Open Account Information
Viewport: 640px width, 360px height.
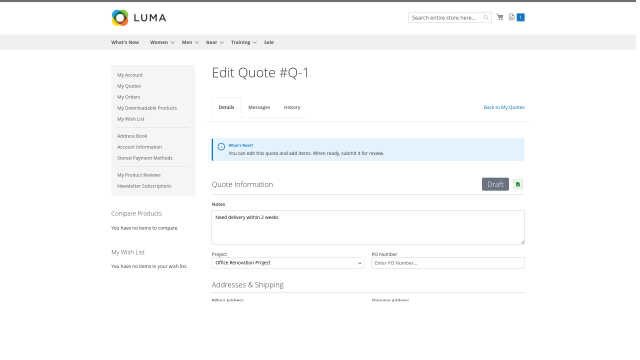coord(140,147)
